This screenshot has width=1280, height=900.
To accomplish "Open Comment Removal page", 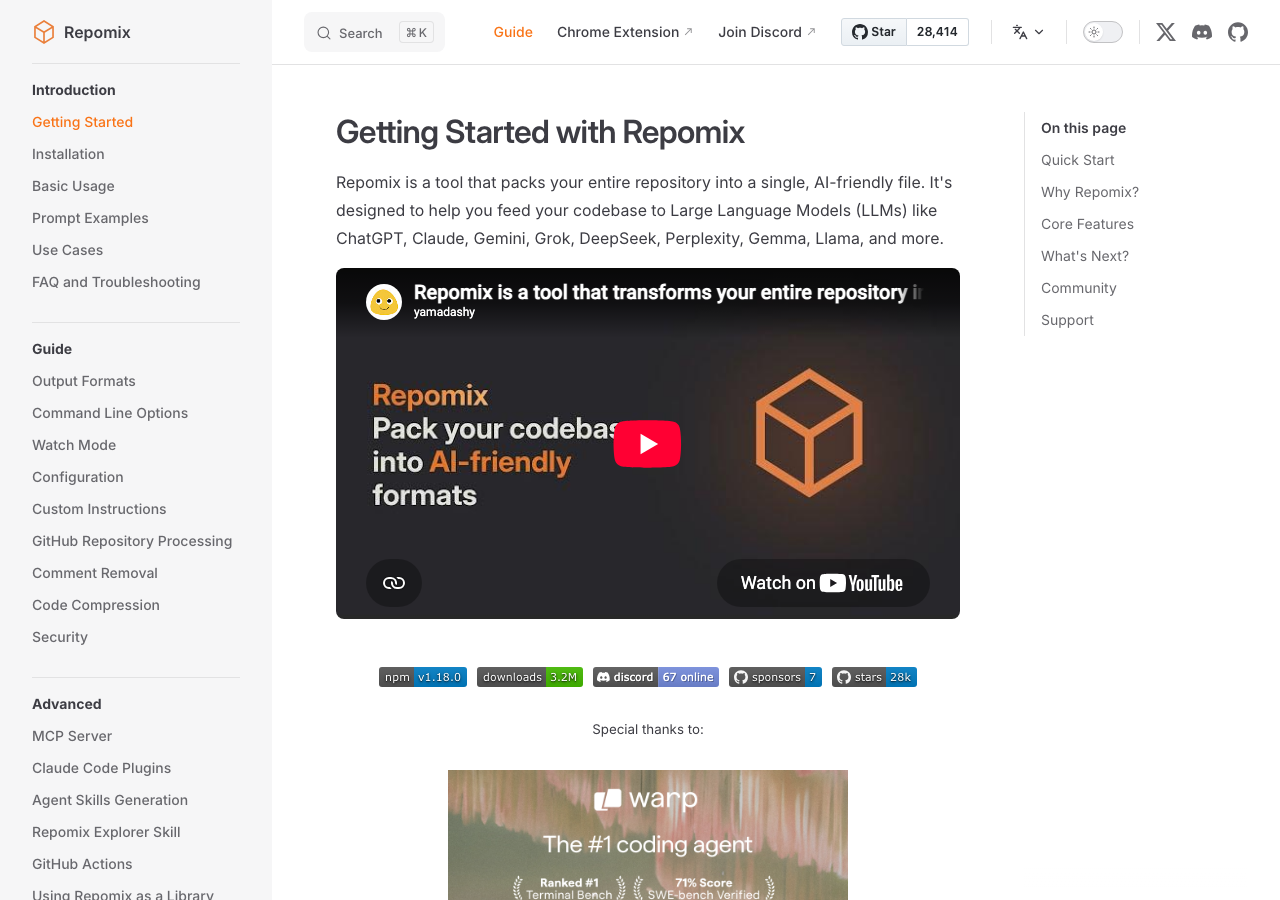I will coord(95,573).
